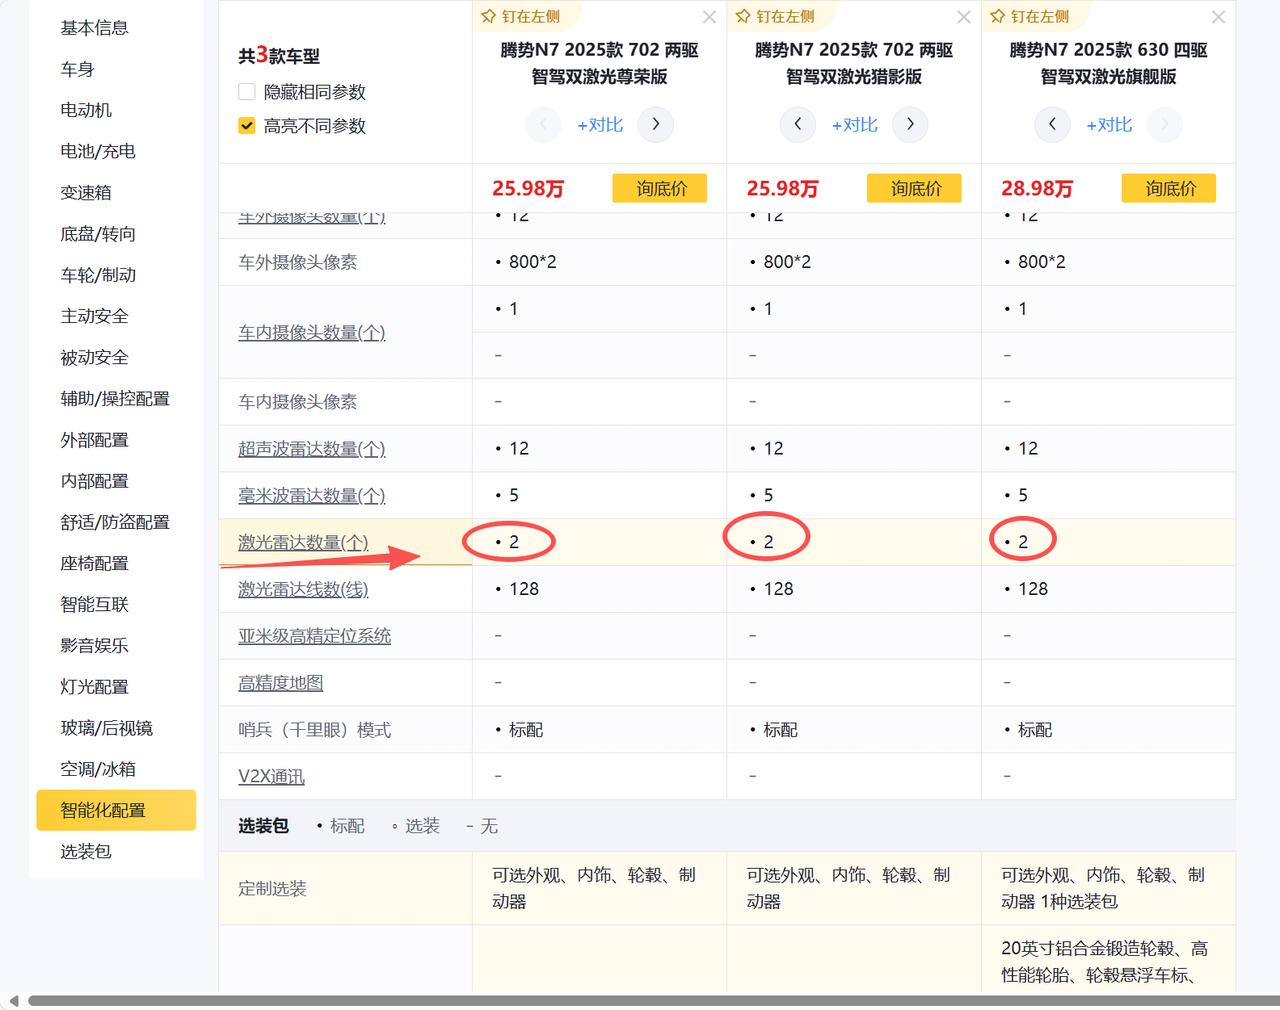Remove the 旗舰版 model column

[x=1218, y=17]
